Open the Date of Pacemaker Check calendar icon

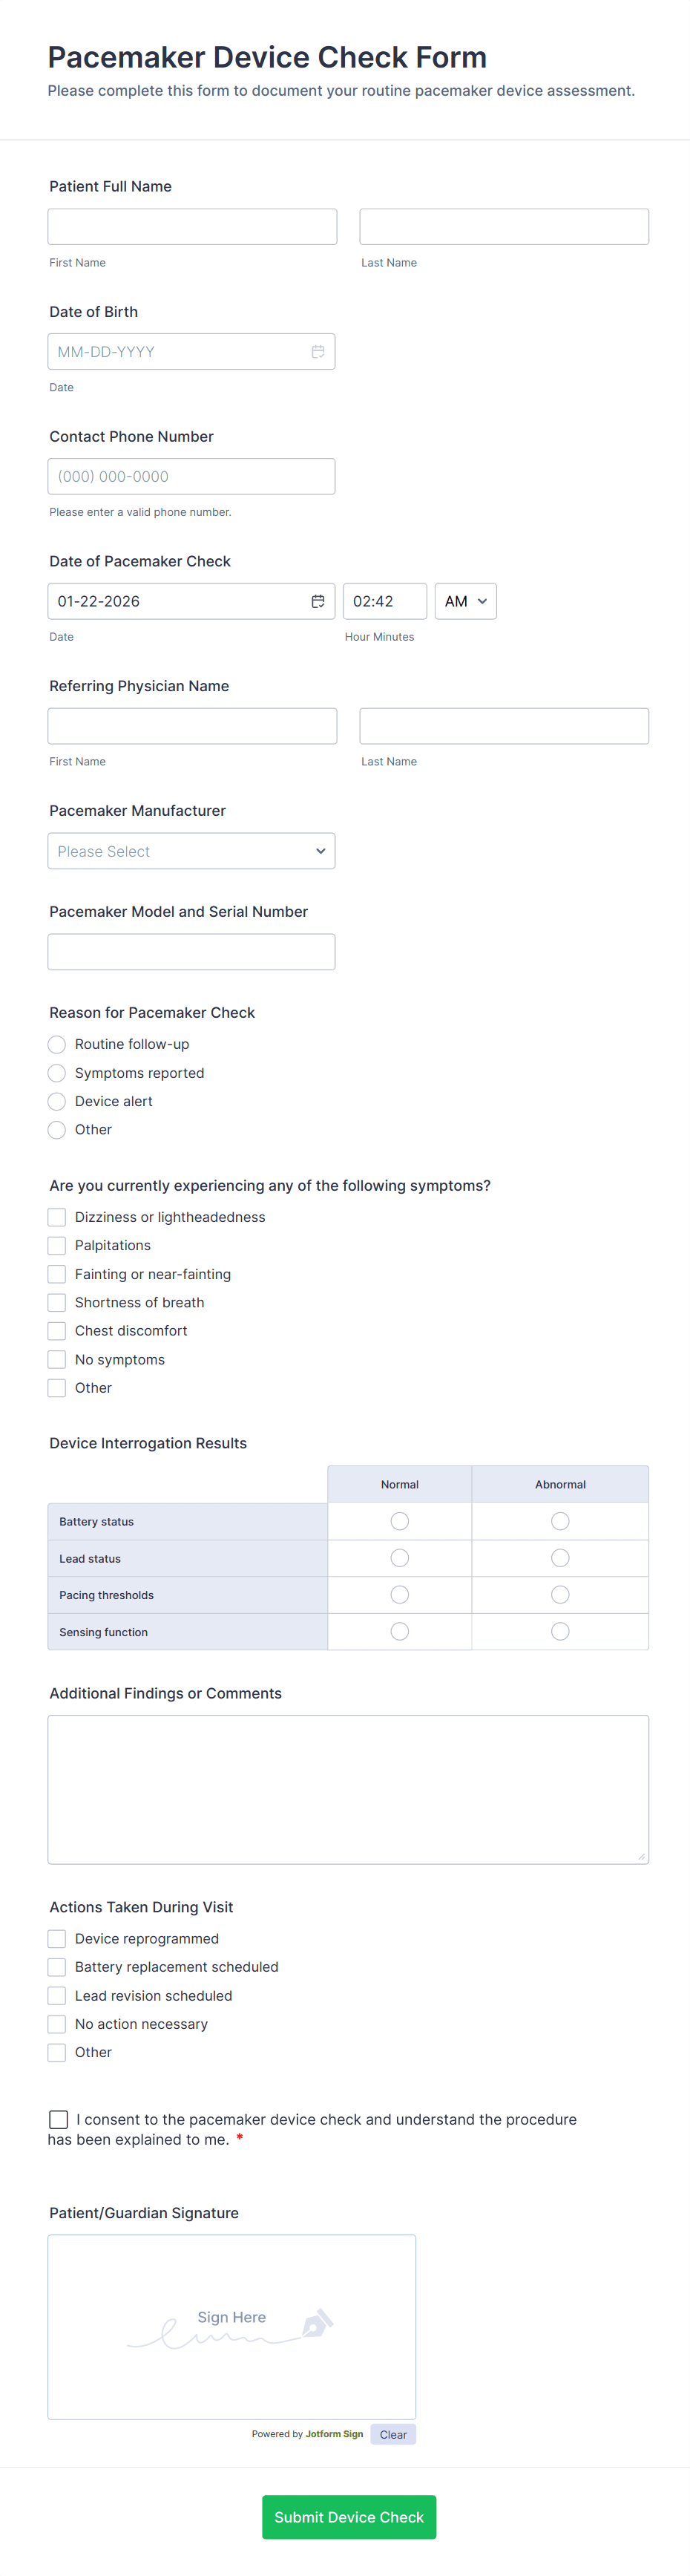point(318,601)
